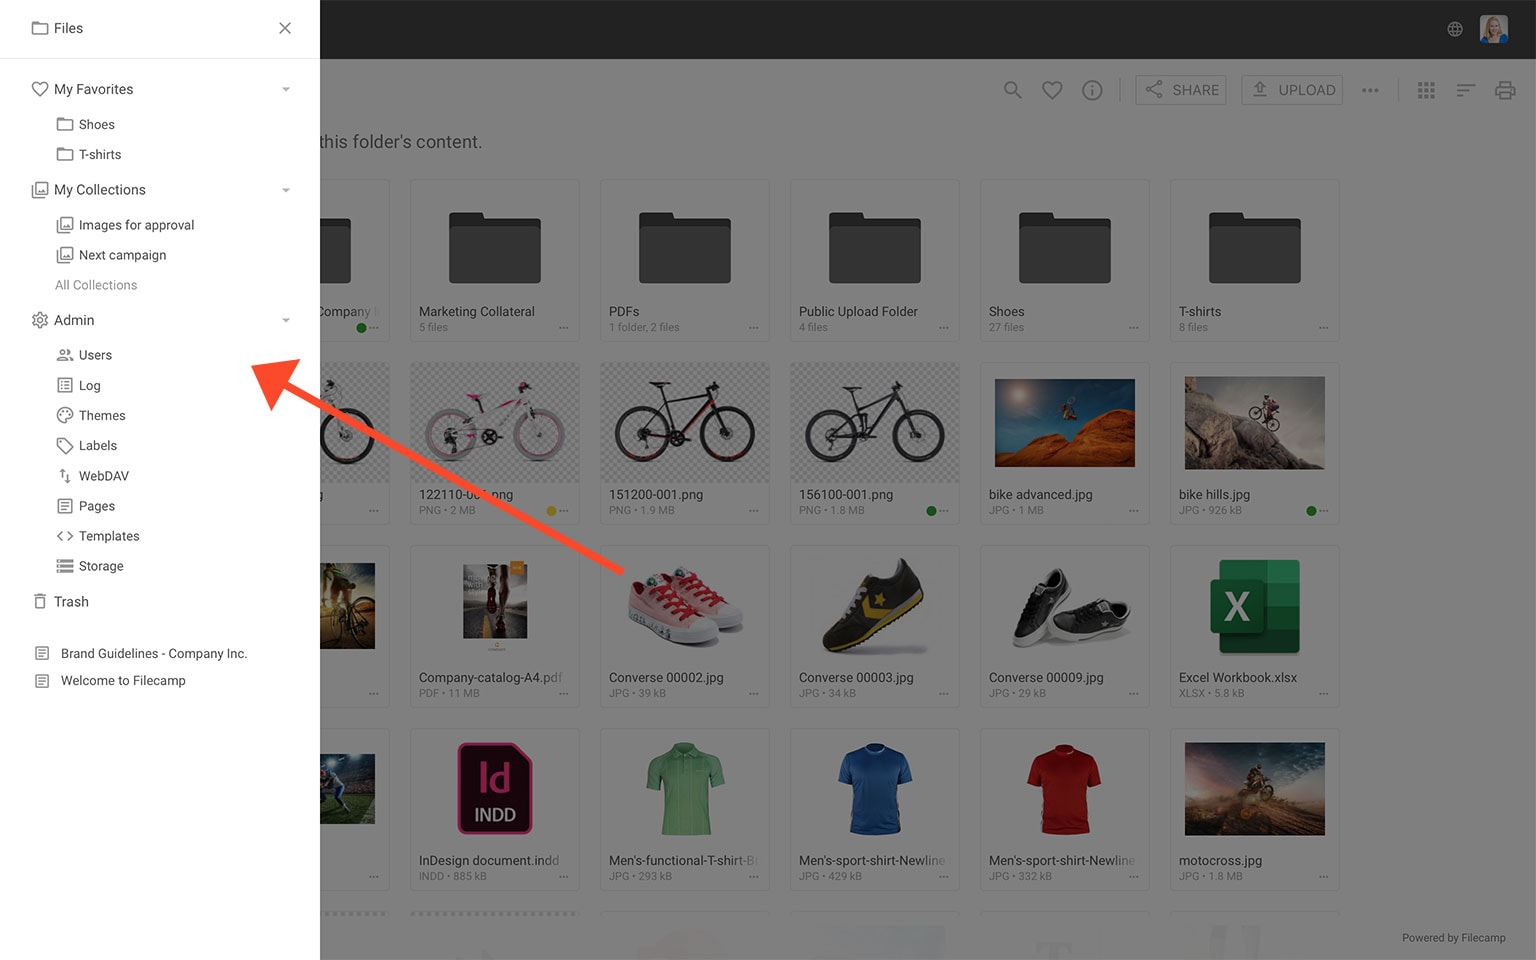
Task: Open bike hills.jpg thumbnail
Action: click(x=1255, y=422)
